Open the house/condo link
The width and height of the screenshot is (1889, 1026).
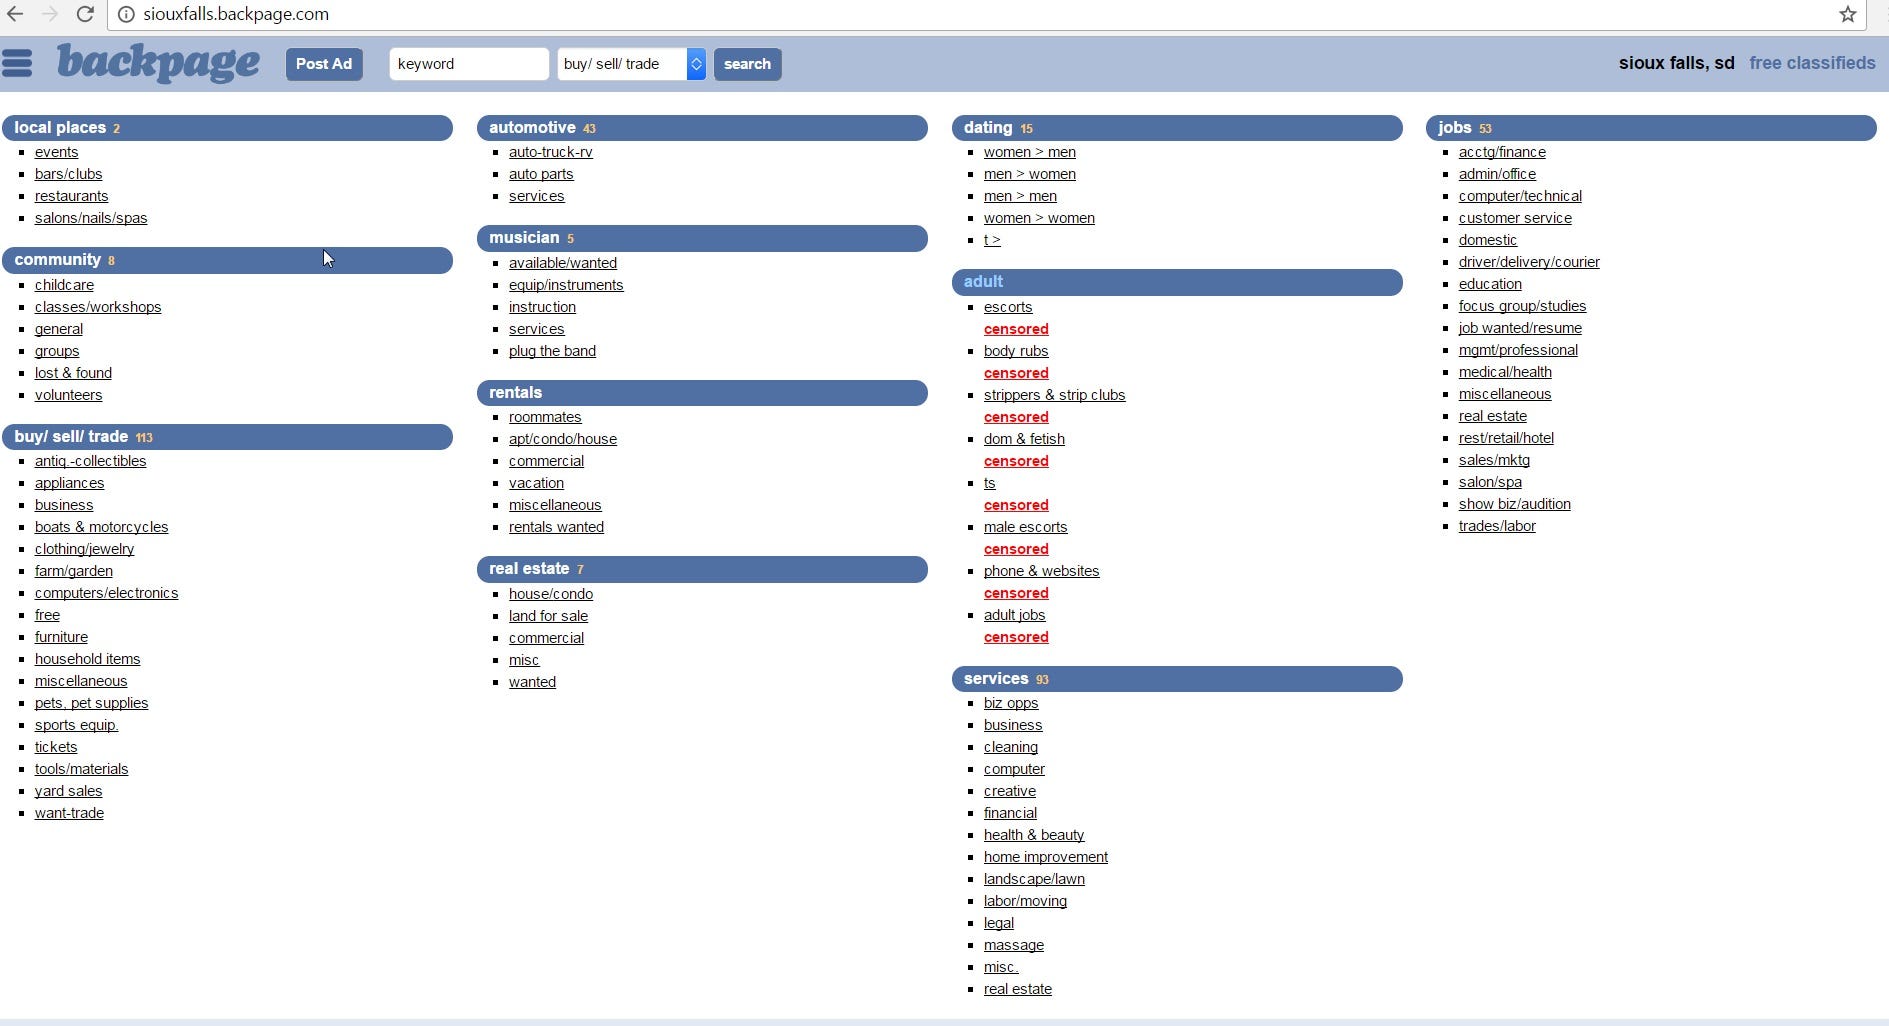click(551, 594)
